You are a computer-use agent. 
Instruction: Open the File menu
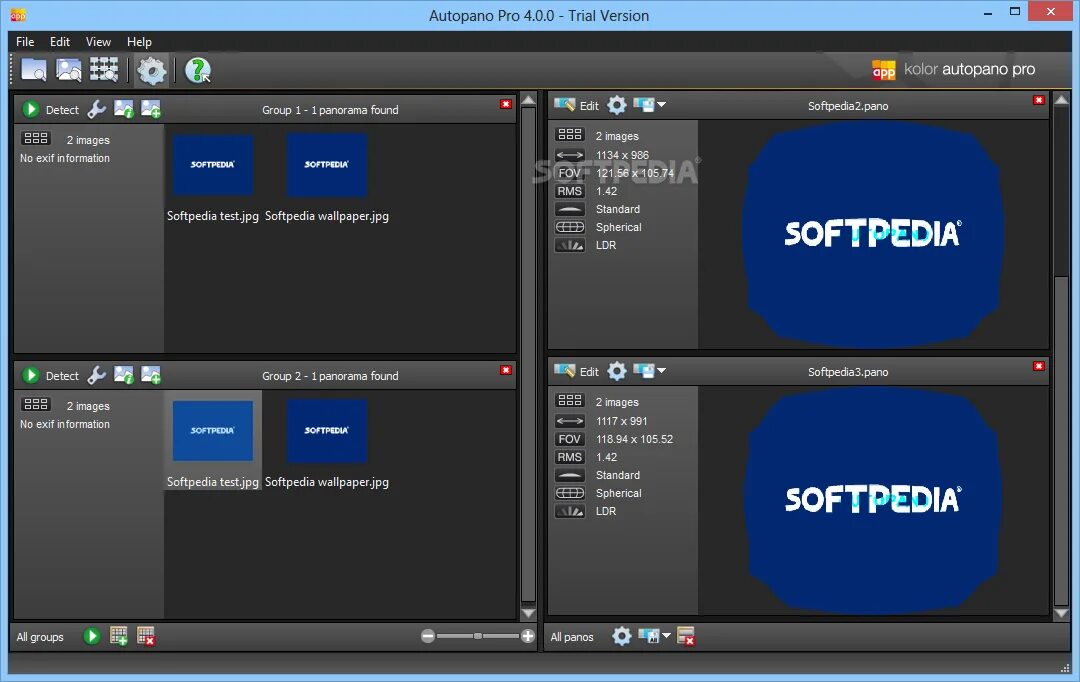pos(25,41)
